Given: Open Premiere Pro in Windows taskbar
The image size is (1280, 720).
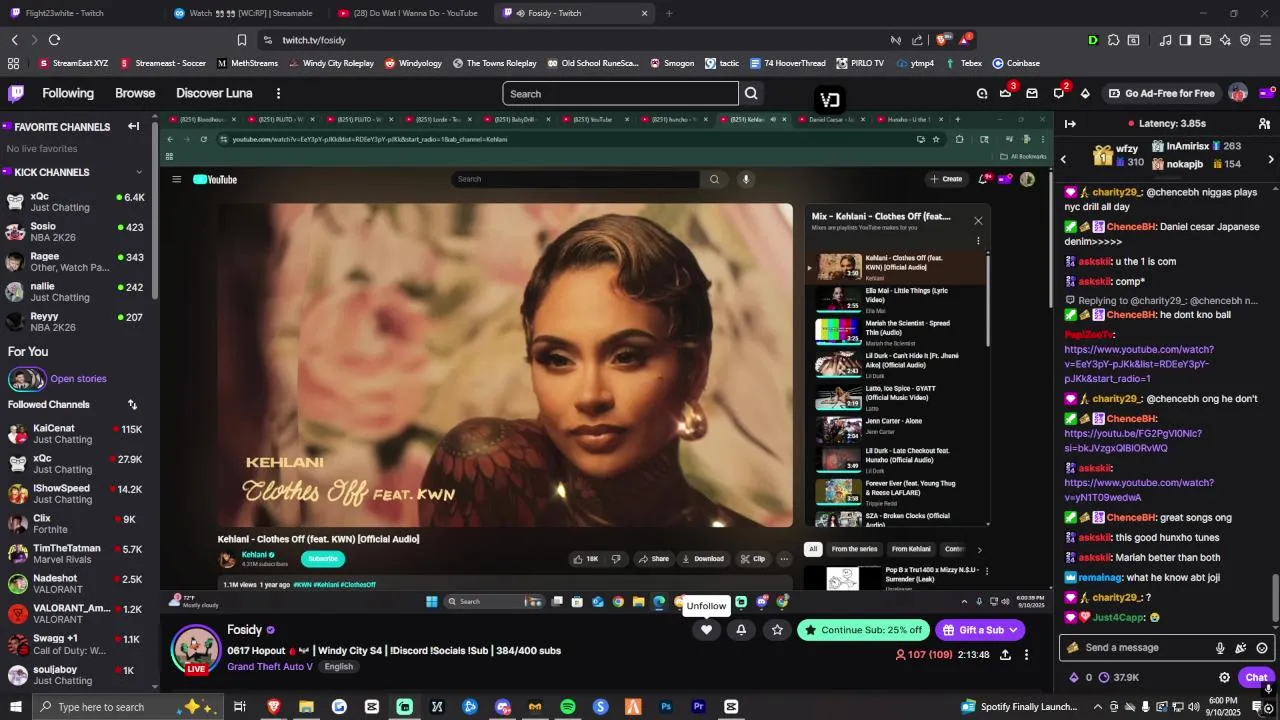Looking at the screenshot, I should click(699, 707).
